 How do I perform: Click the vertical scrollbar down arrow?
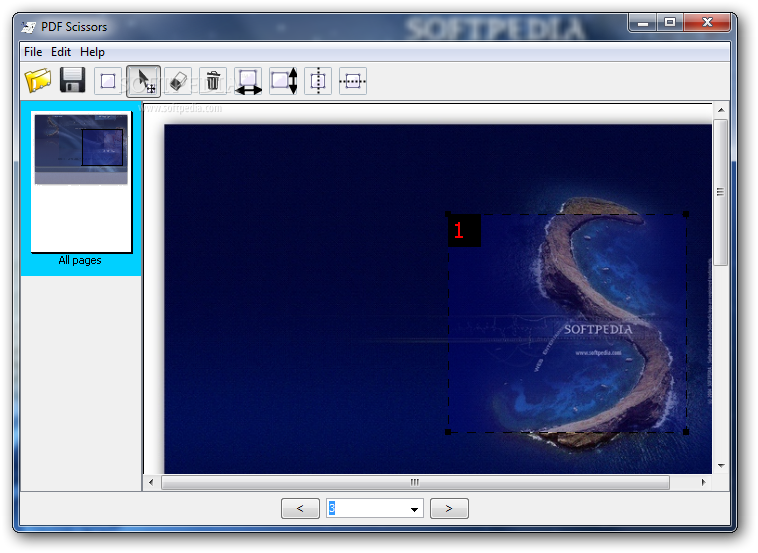tap(721, 466)
